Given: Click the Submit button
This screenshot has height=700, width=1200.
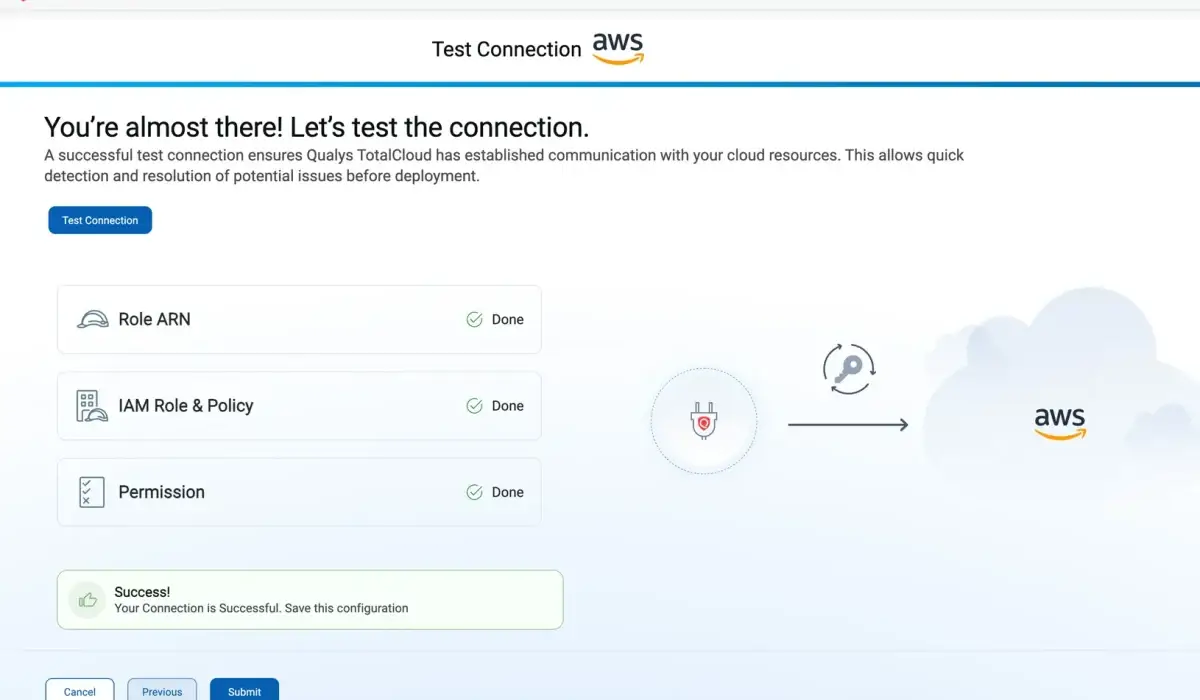Looking at the screenshot, I should pyautogui.click(x=244, y=690).
